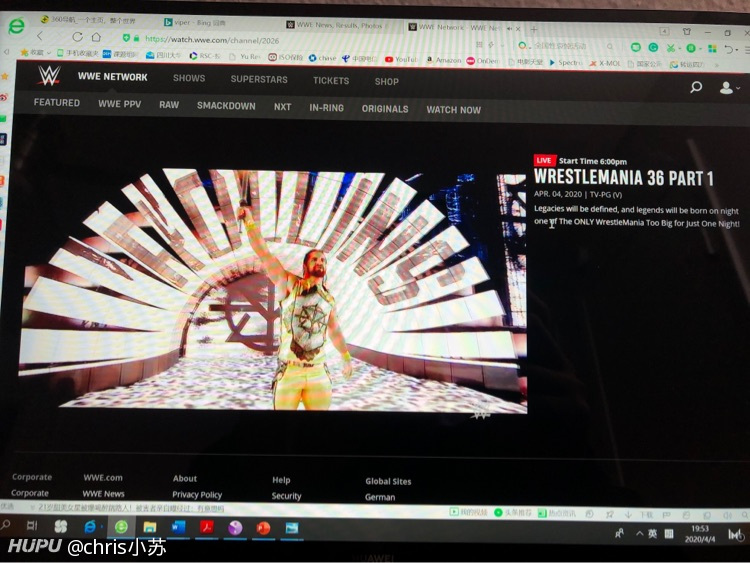Click the red LIVE badge
Screen dimensions: 750x563
pos(544,160)
